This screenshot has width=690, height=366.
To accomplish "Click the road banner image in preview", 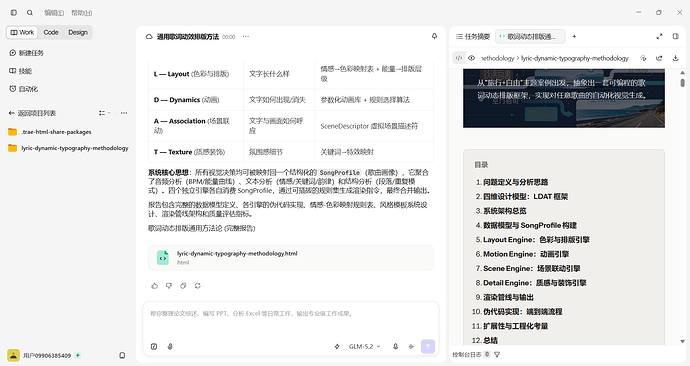I will [x=564, y=98].
